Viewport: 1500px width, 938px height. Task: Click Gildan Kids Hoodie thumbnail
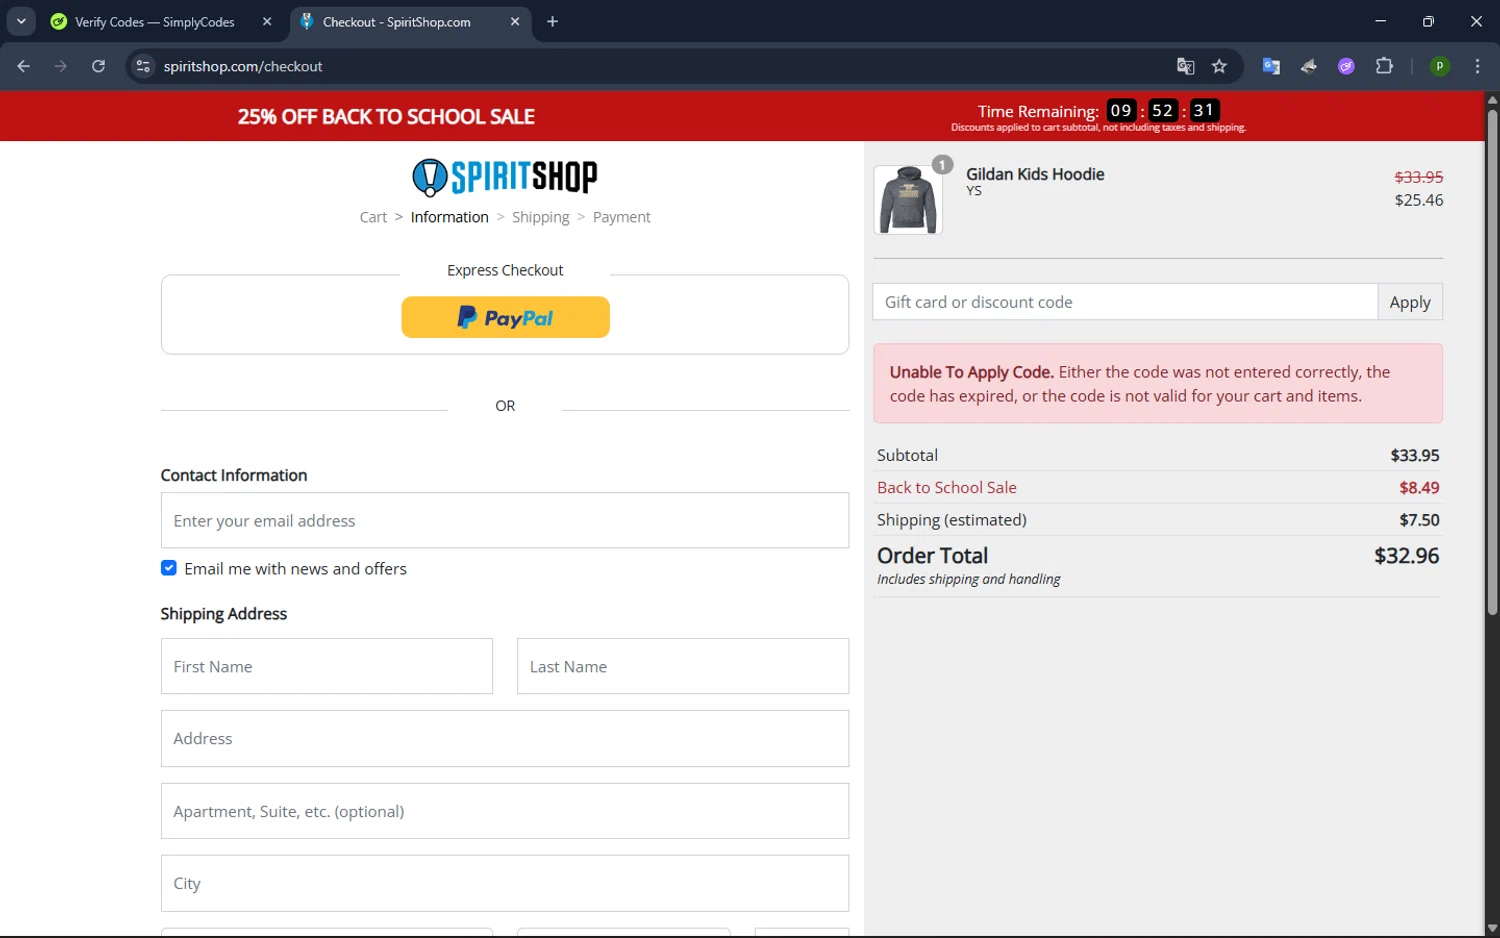[x=908, y=200]
